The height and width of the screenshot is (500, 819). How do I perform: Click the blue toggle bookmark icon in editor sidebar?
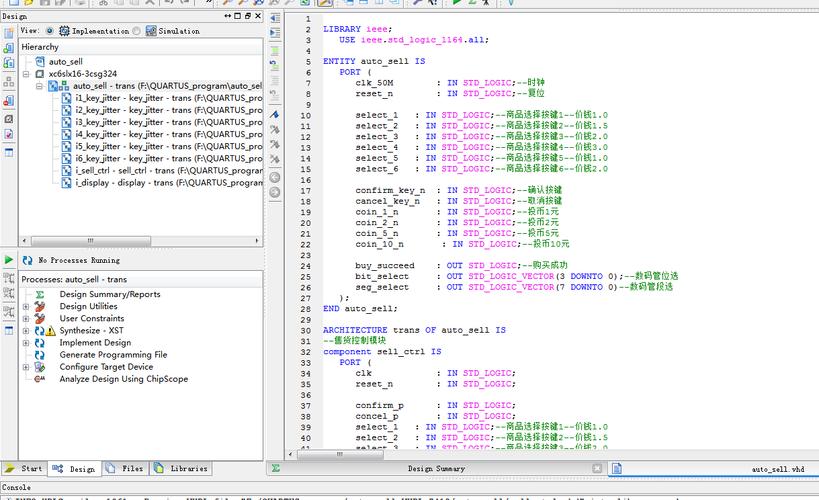point(275,115)
